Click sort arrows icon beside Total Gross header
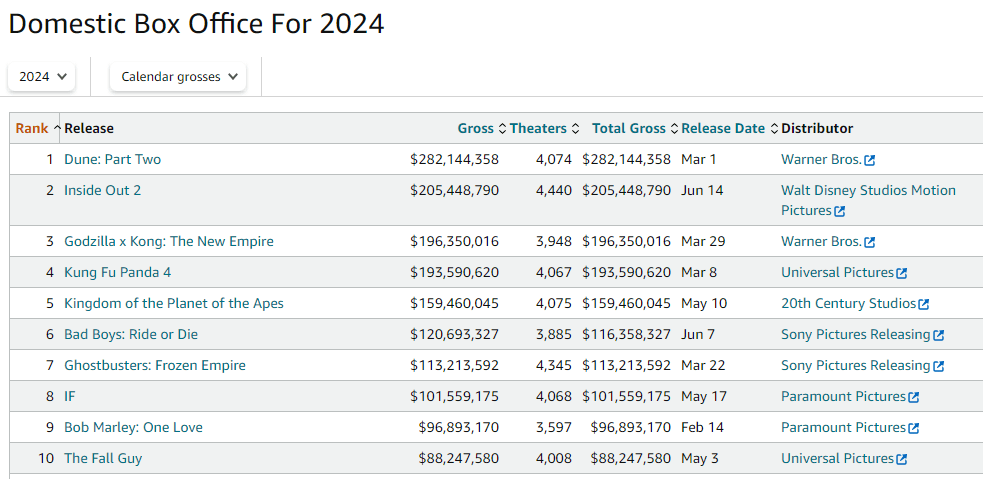The image size is (983, 479). pos(674,128)
